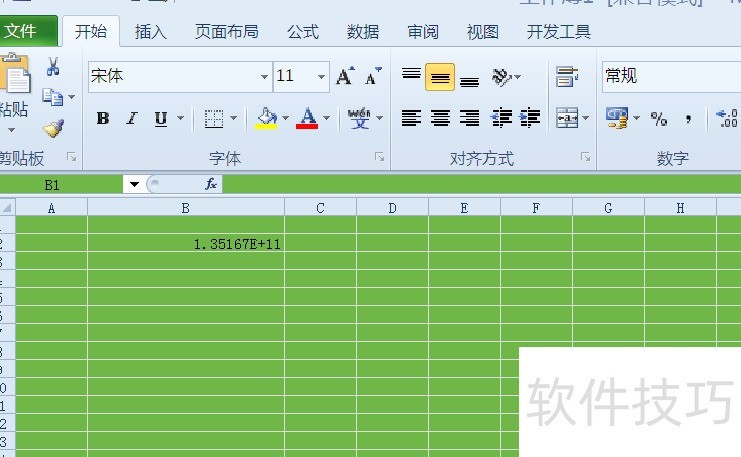Screen dimensions: 741x457
Task: Open the font size dropdown
Action: tap(321, 77)
